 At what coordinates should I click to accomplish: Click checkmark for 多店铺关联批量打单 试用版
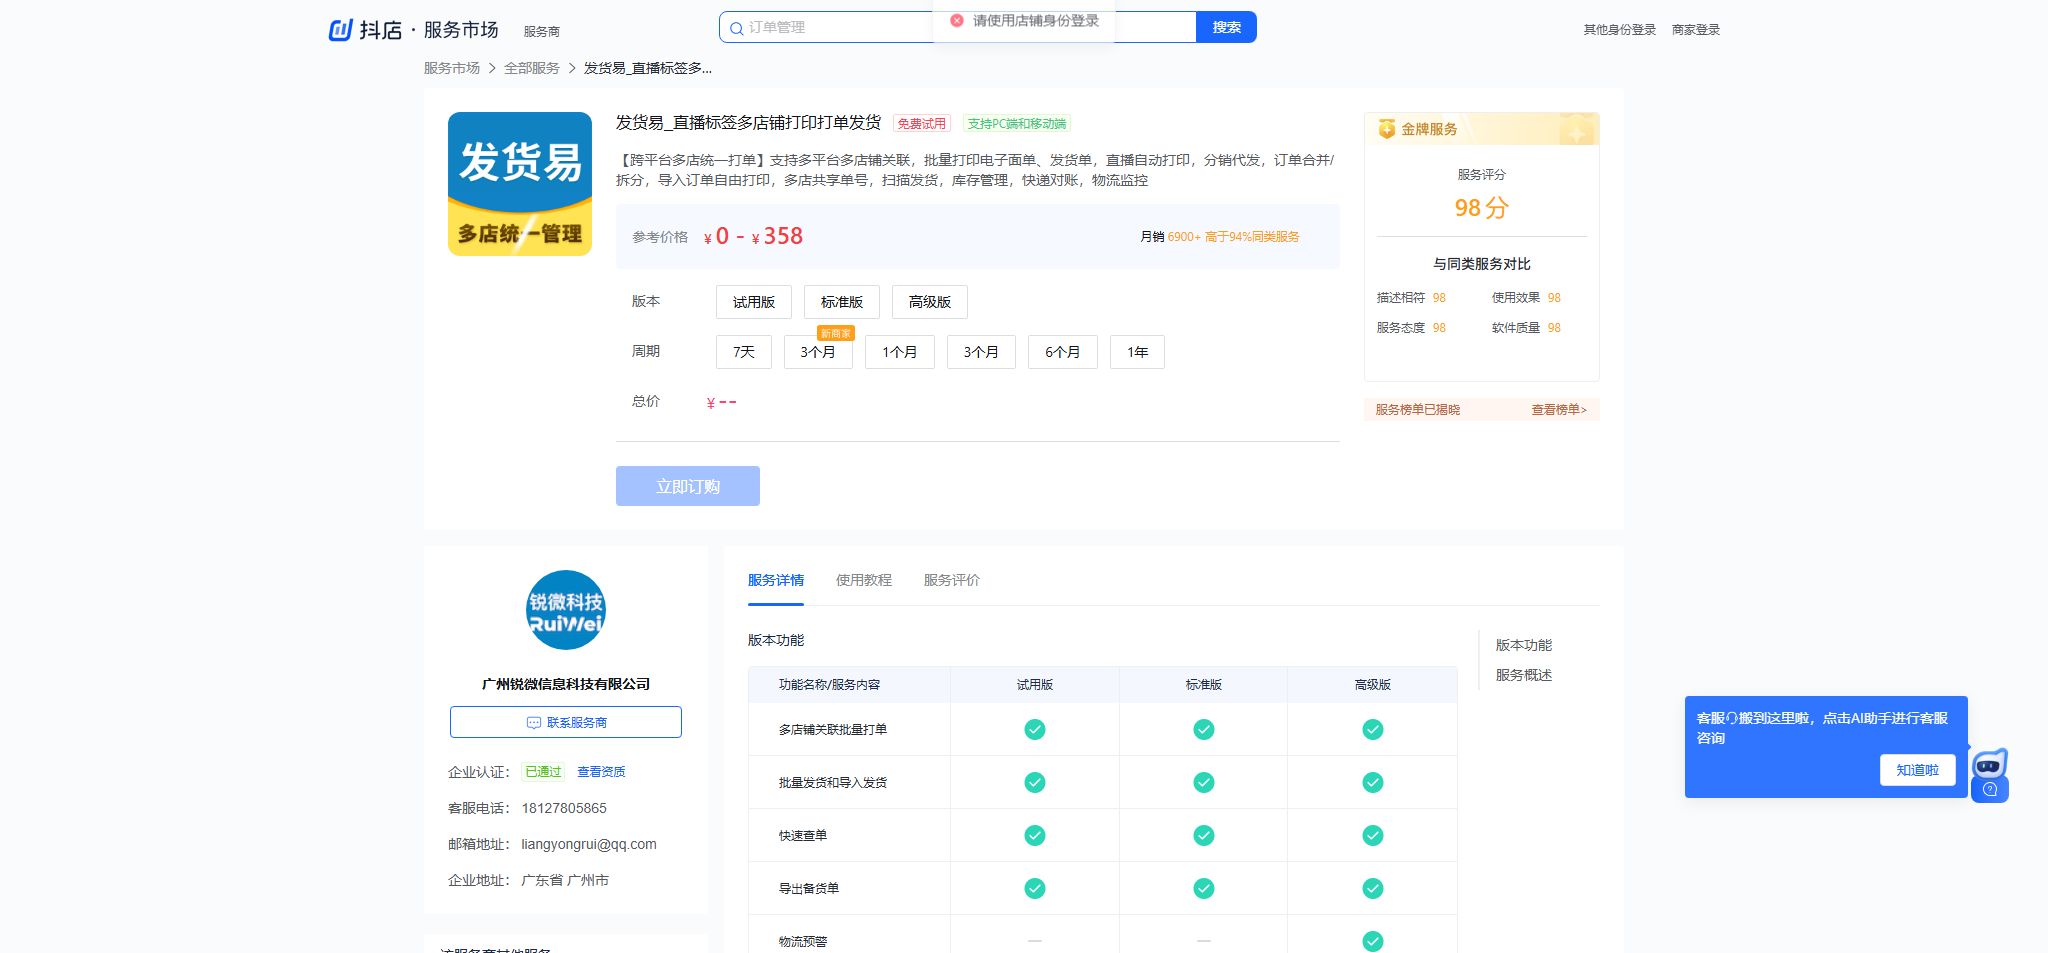(x=1035, y=730)
